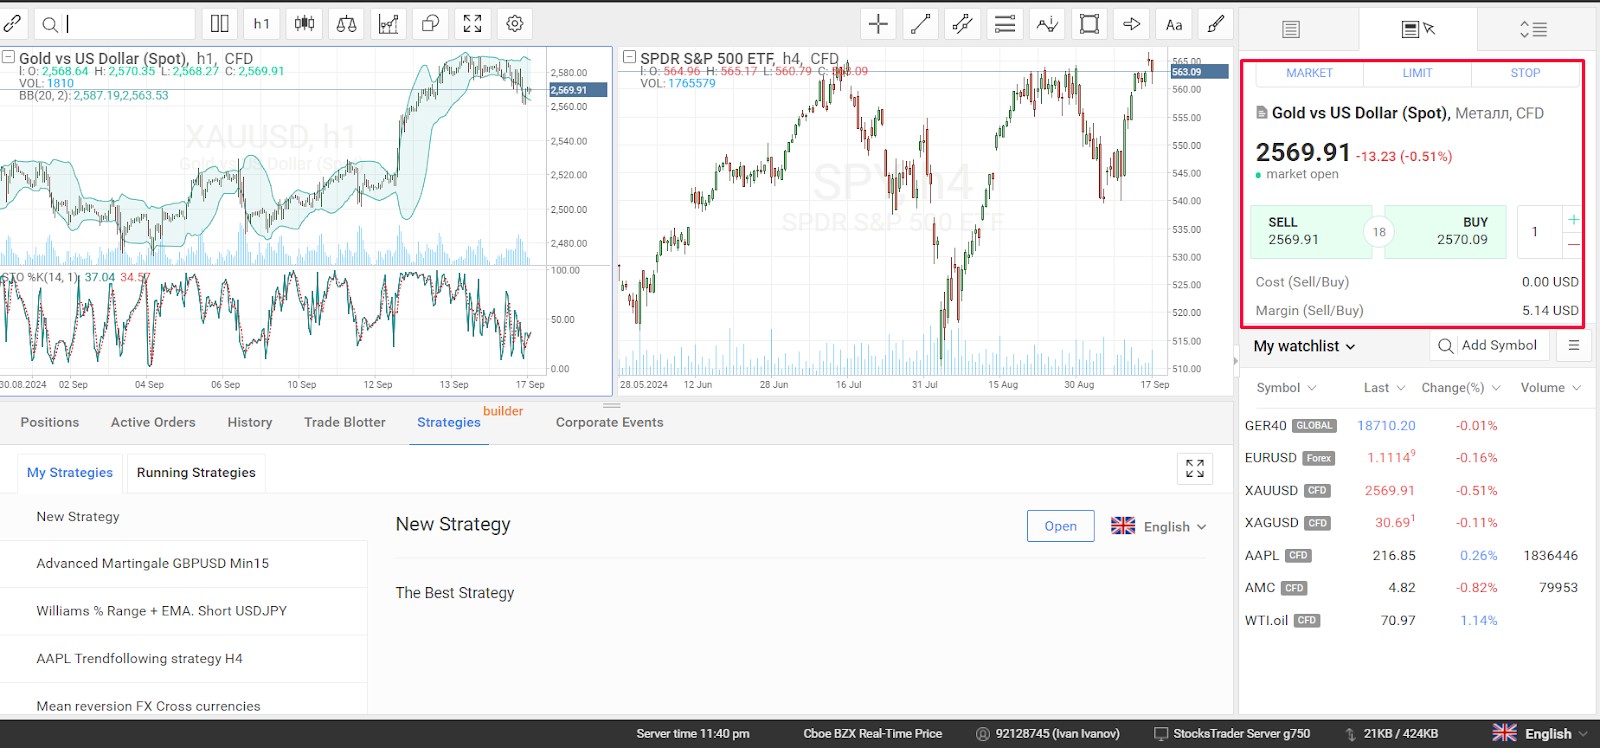Viewport: 1600px width, 748px height.
Task: Open the strategy English language dropdown
Action: pyautogui.click(x=1159, y=526)
